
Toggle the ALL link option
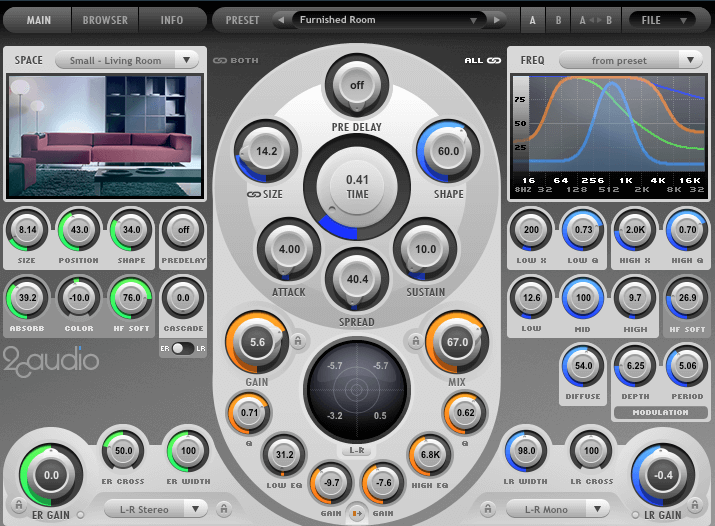[483, 60]
